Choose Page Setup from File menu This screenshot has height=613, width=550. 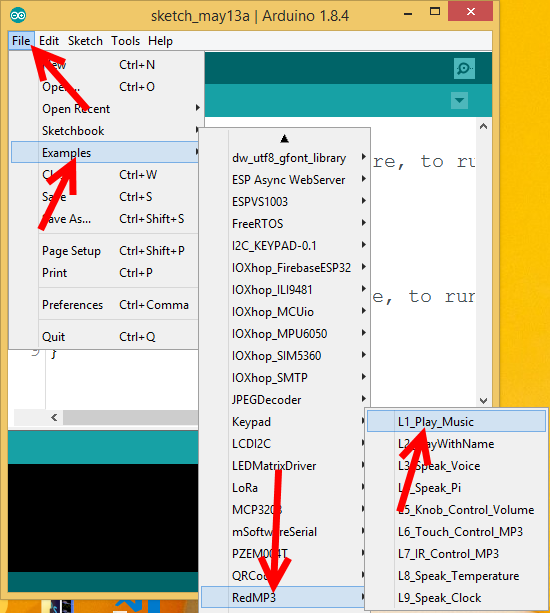[105, 251]
